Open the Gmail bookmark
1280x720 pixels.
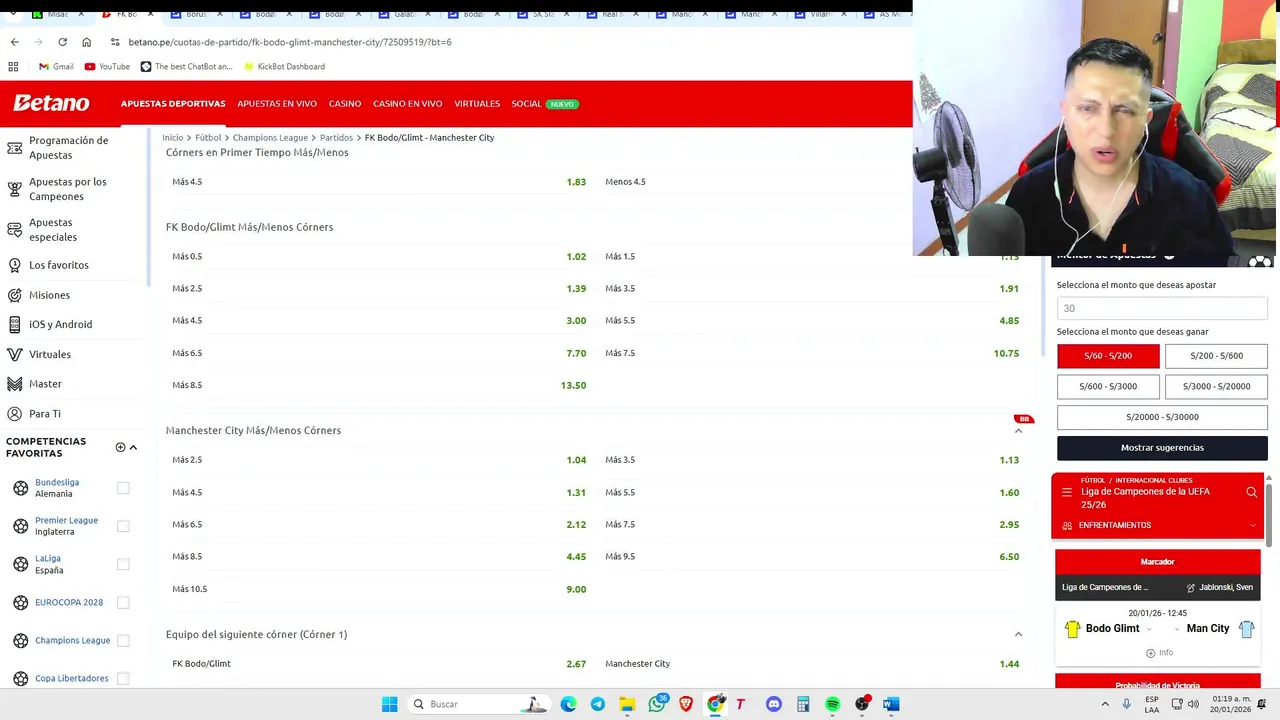click(x=56, y=66)
